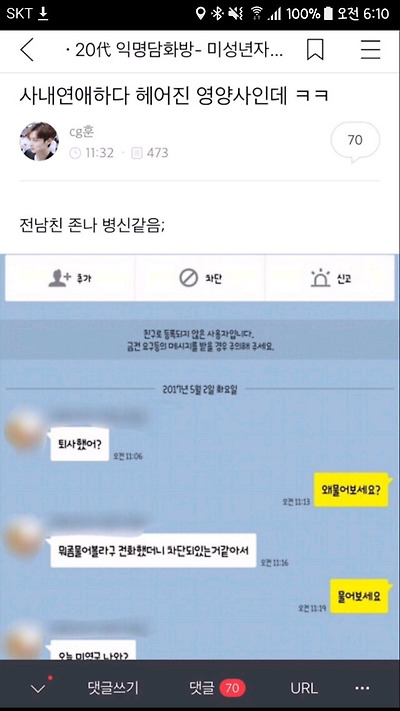Open the more options ellipsis
400x711 pixels.
[x=362, y=688]
